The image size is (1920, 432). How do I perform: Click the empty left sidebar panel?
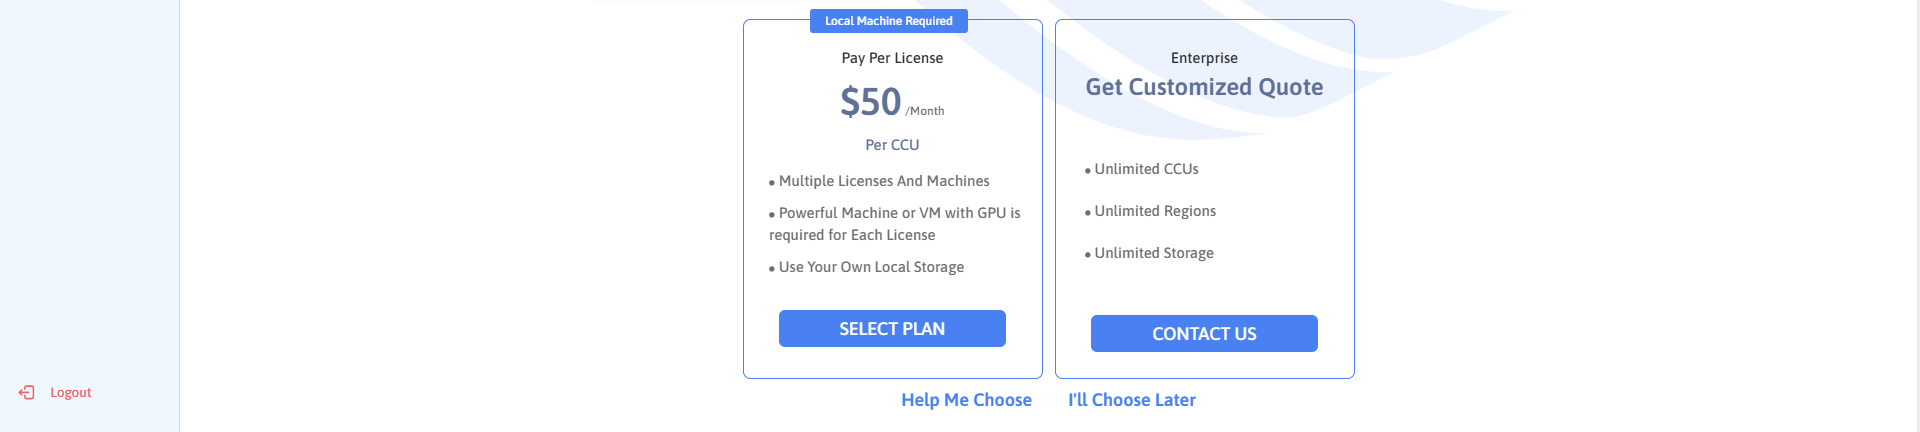pyautogui.click(x=89, y=180)
